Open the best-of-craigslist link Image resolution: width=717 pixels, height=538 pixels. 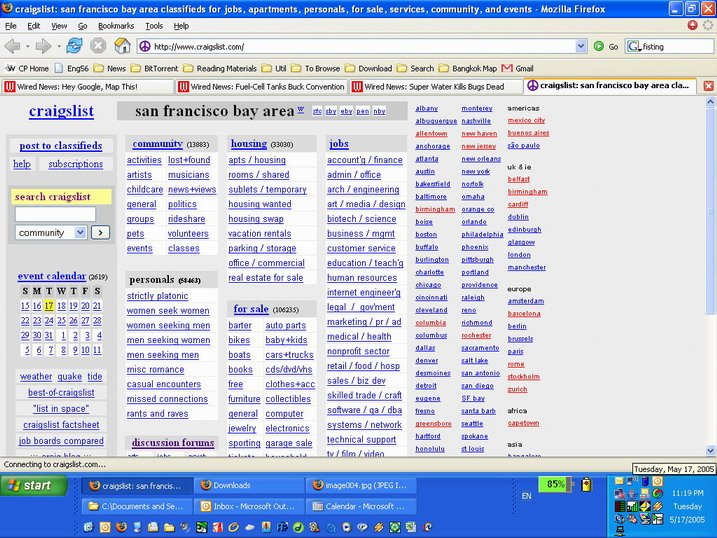61,393
